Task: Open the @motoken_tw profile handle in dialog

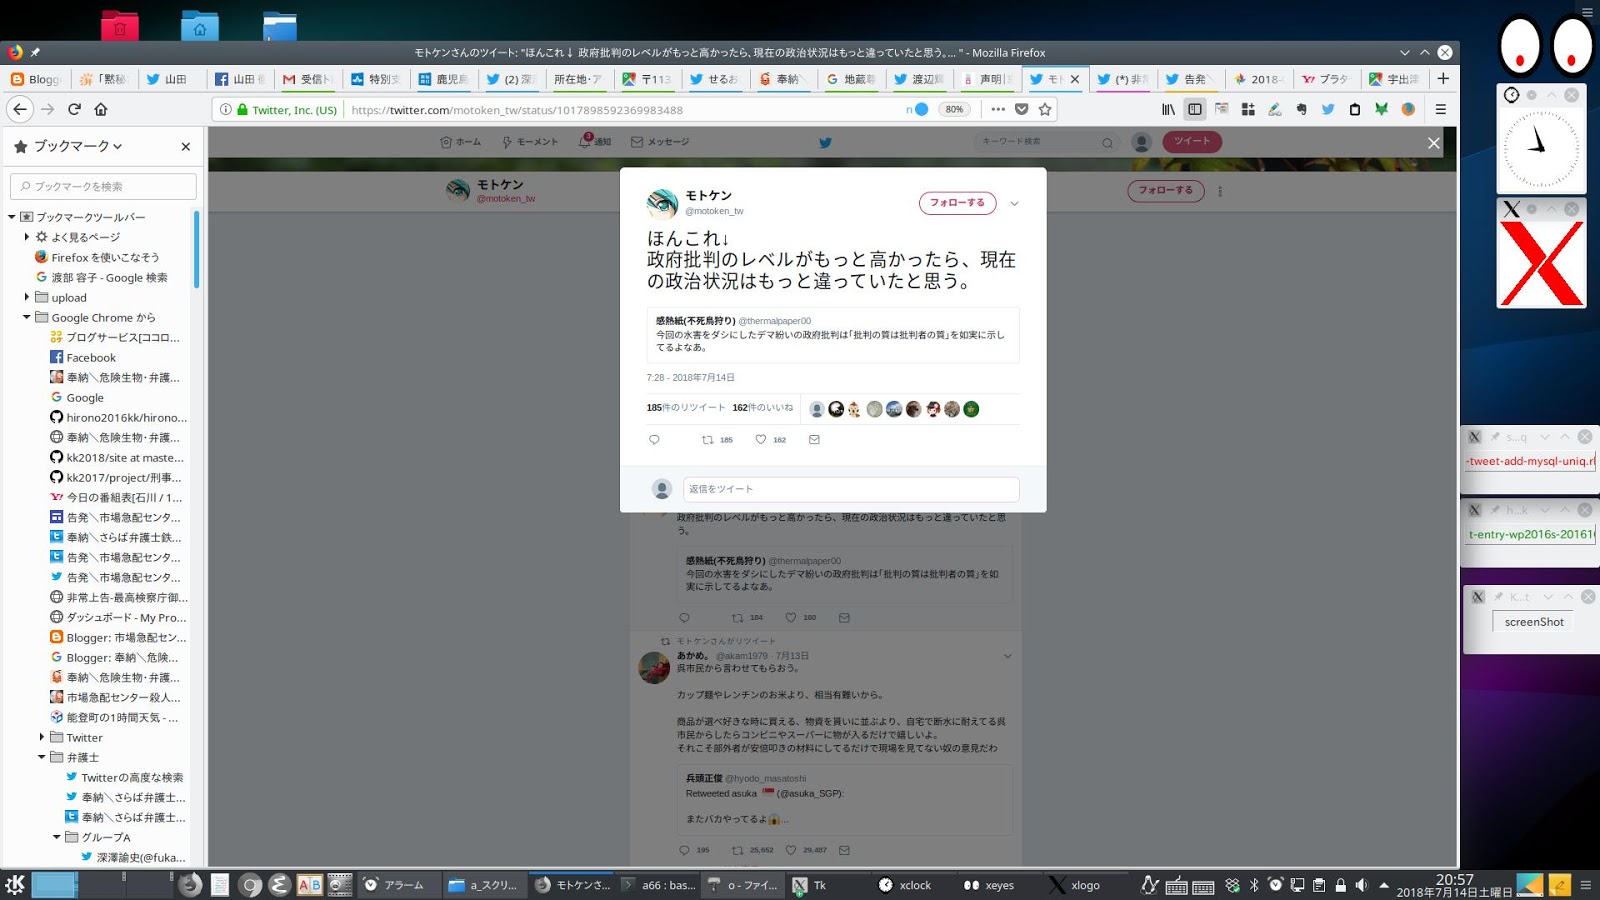Action: (714, 211)
